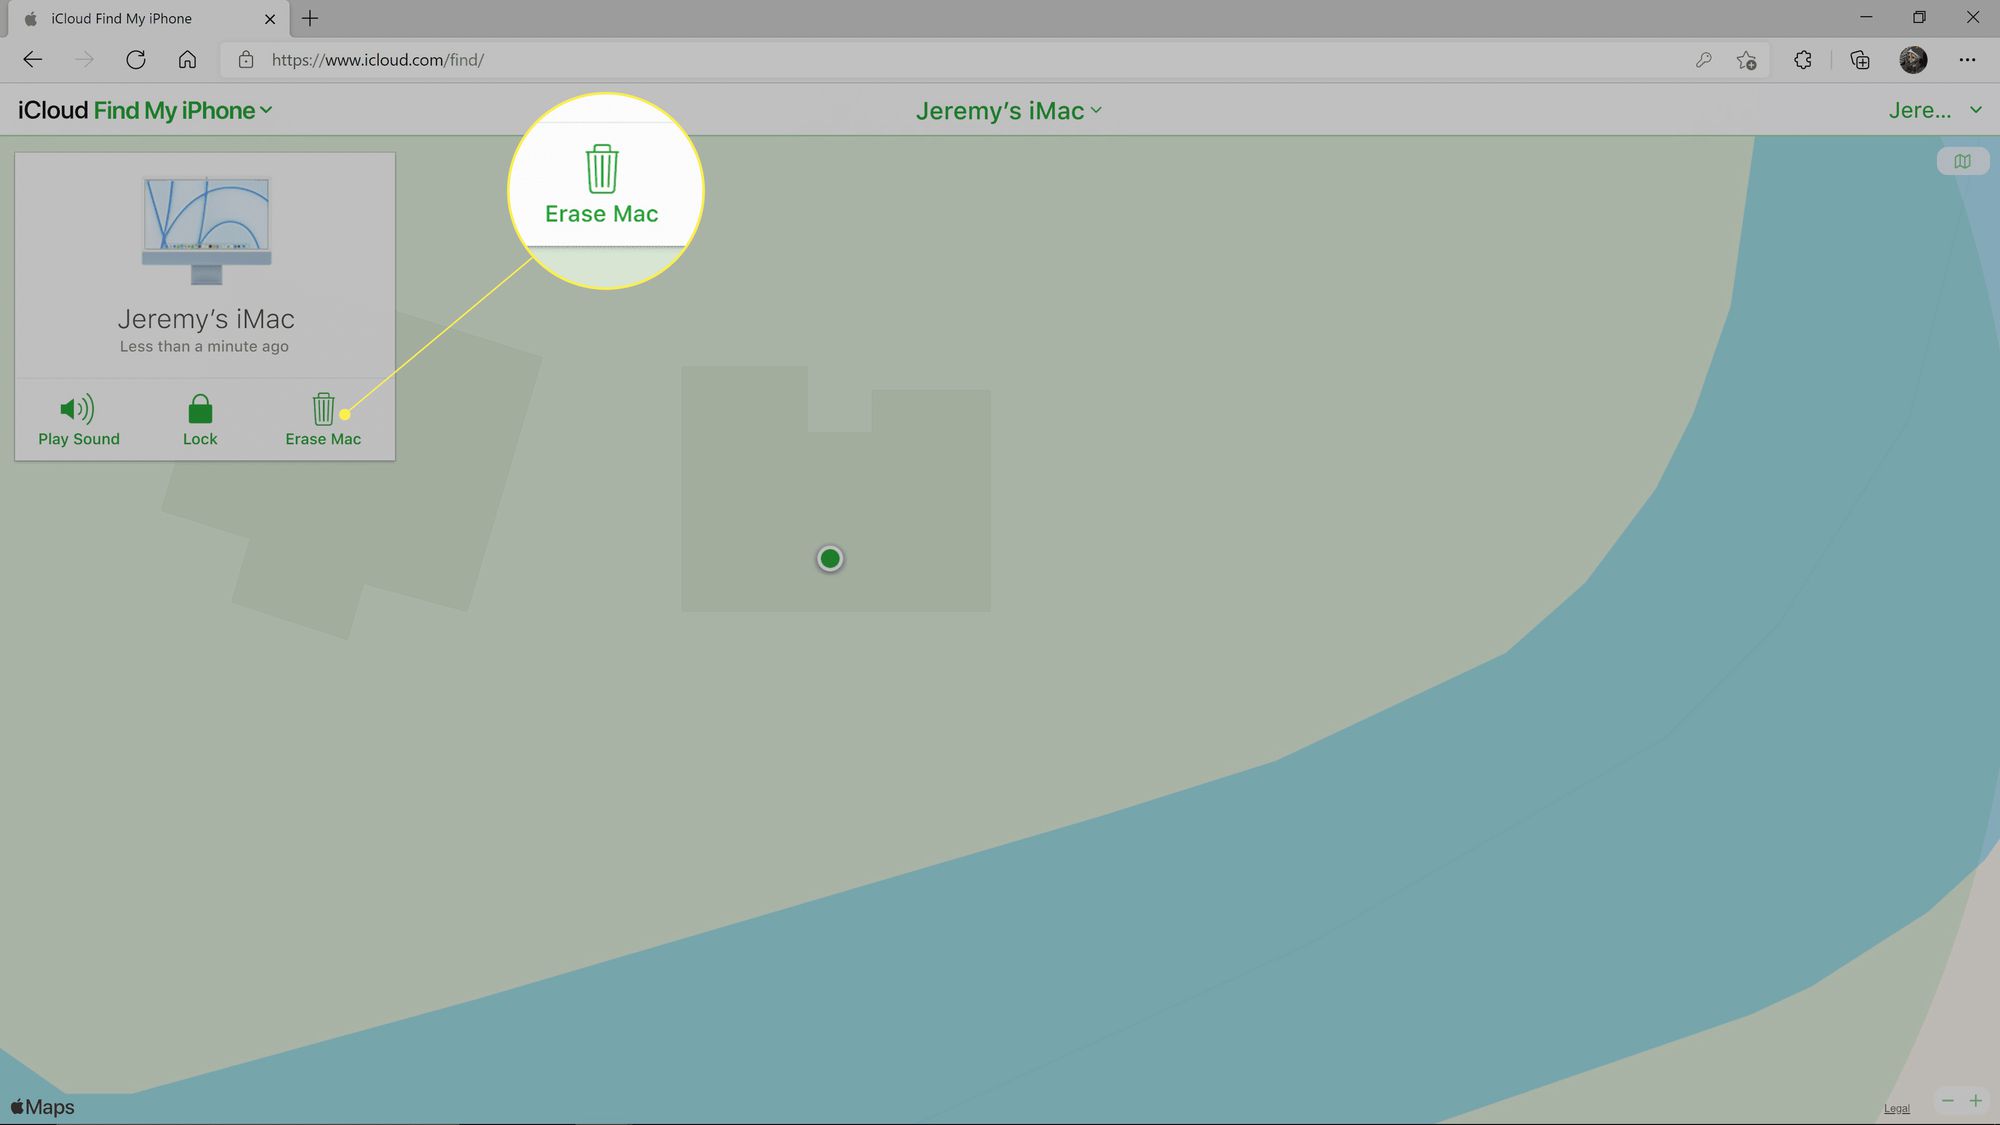Open a new browser tab
Screen dimensions: 2000x1125
310,18
